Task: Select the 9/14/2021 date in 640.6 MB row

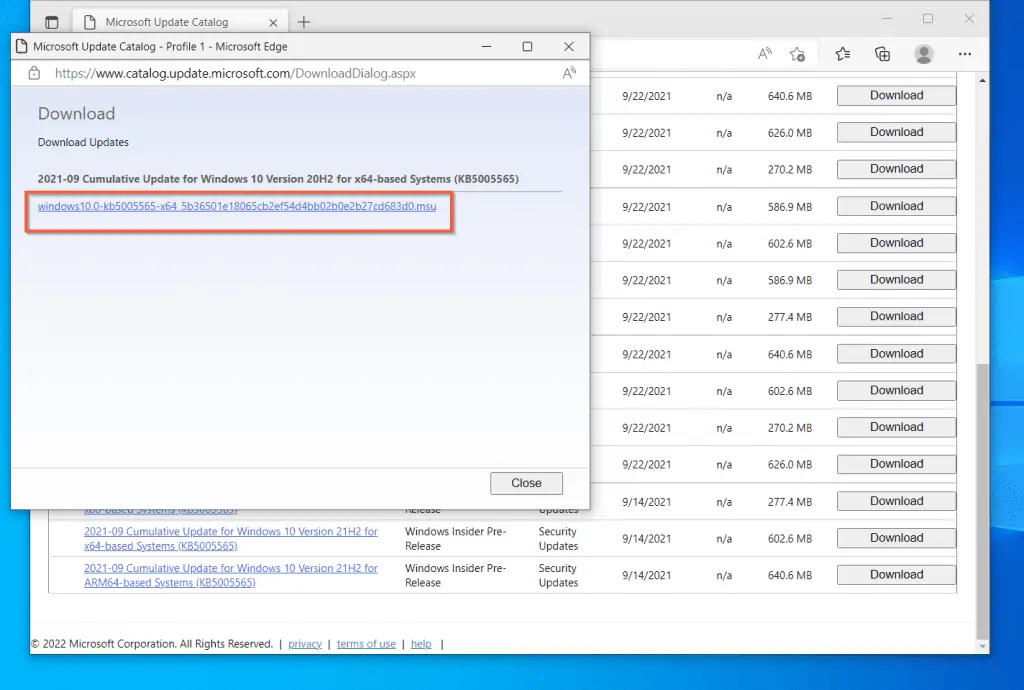Action: pos(647,575)
